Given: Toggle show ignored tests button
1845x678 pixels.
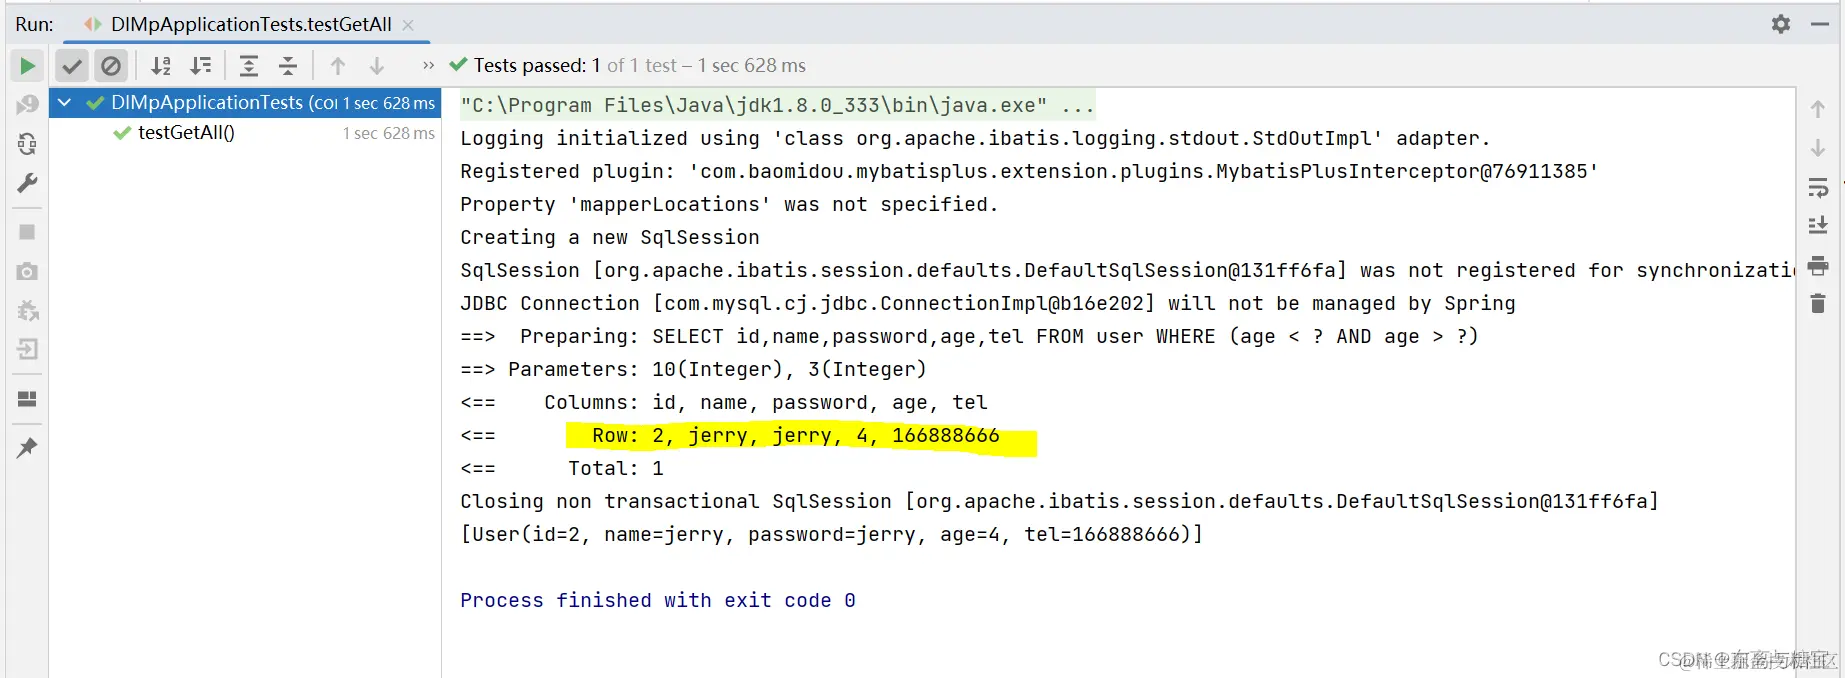Looking at the screenshot, I should (x=111, y=66).
